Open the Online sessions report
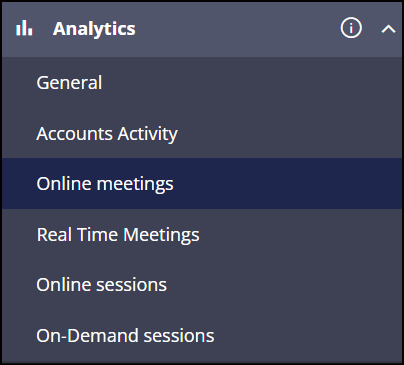This screenshot has height=365, width=404. pos(202,285)
